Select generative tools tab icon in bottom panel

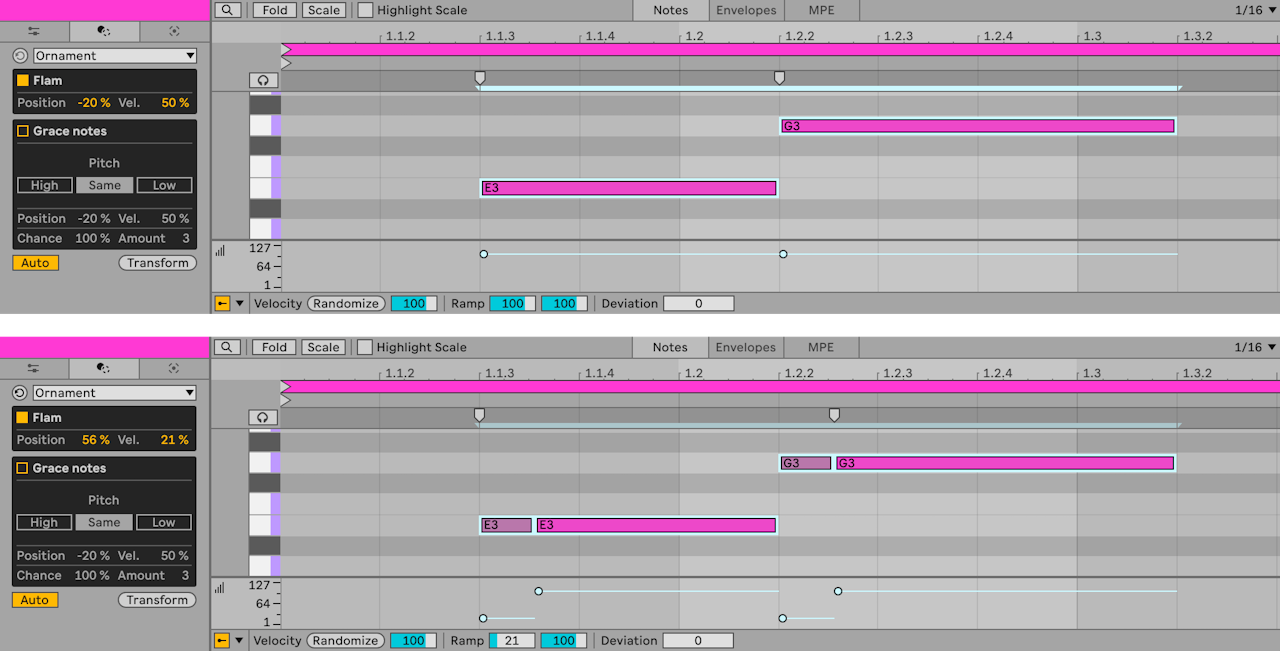(x=174, y=368)
